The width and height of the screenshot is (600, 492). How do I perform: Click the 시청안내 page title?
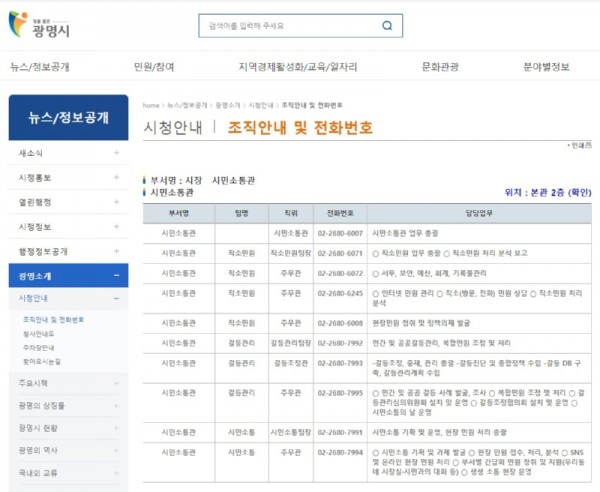173,127
